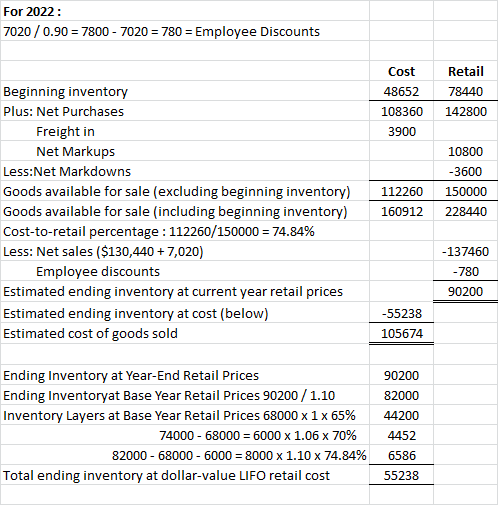Select beginning inventory cost 48652
The width and height of the screenshot is (498, 505).
(401, 92)
